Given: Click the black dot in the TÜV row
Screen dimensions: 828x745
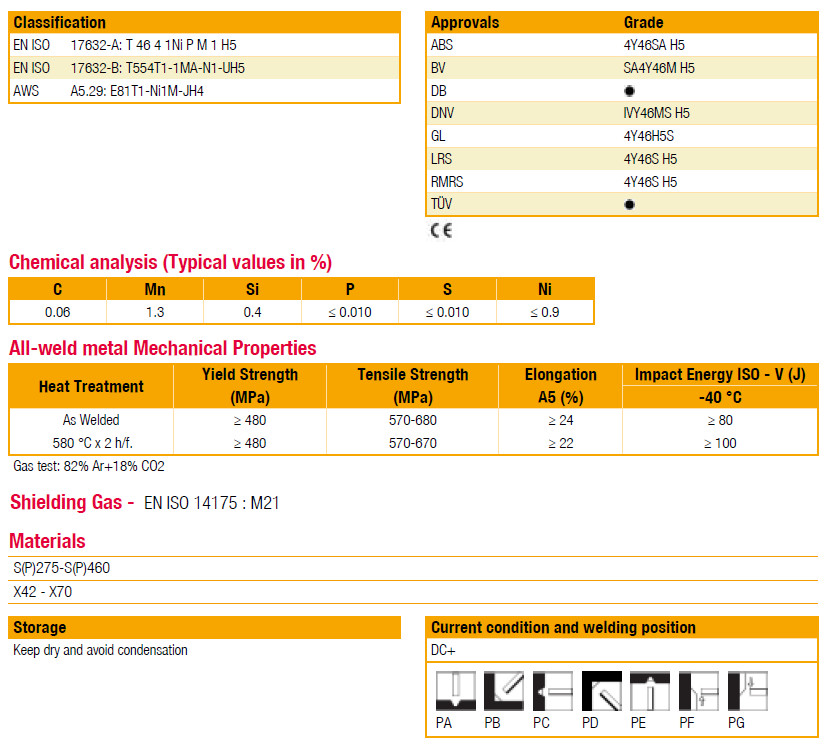Looking at the screenshot, I should [629, 205].
